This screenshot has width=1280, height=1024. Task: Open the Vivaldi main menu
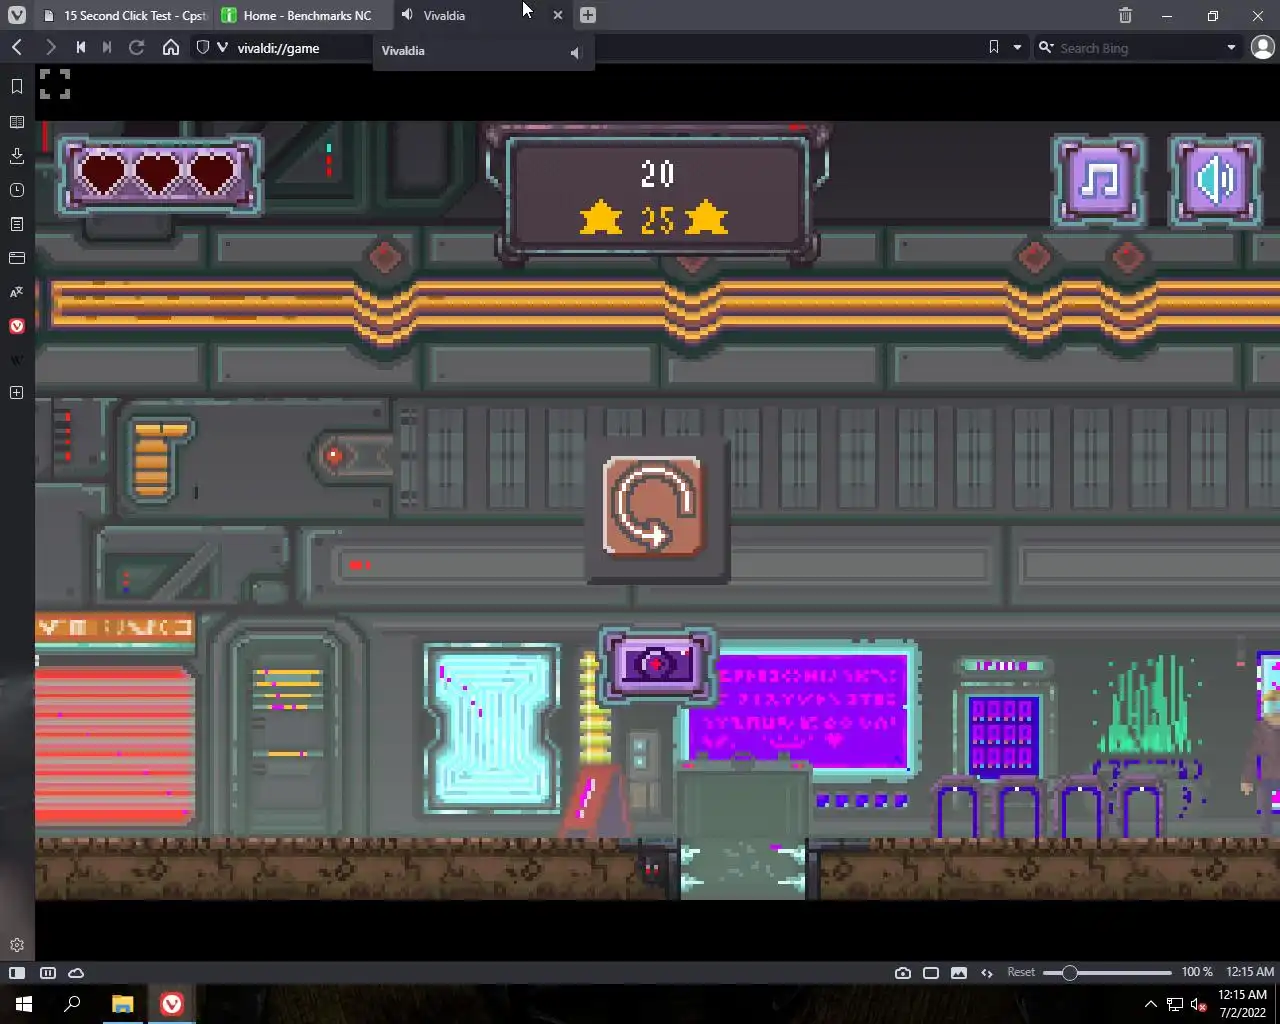click(x=16, y=15)
